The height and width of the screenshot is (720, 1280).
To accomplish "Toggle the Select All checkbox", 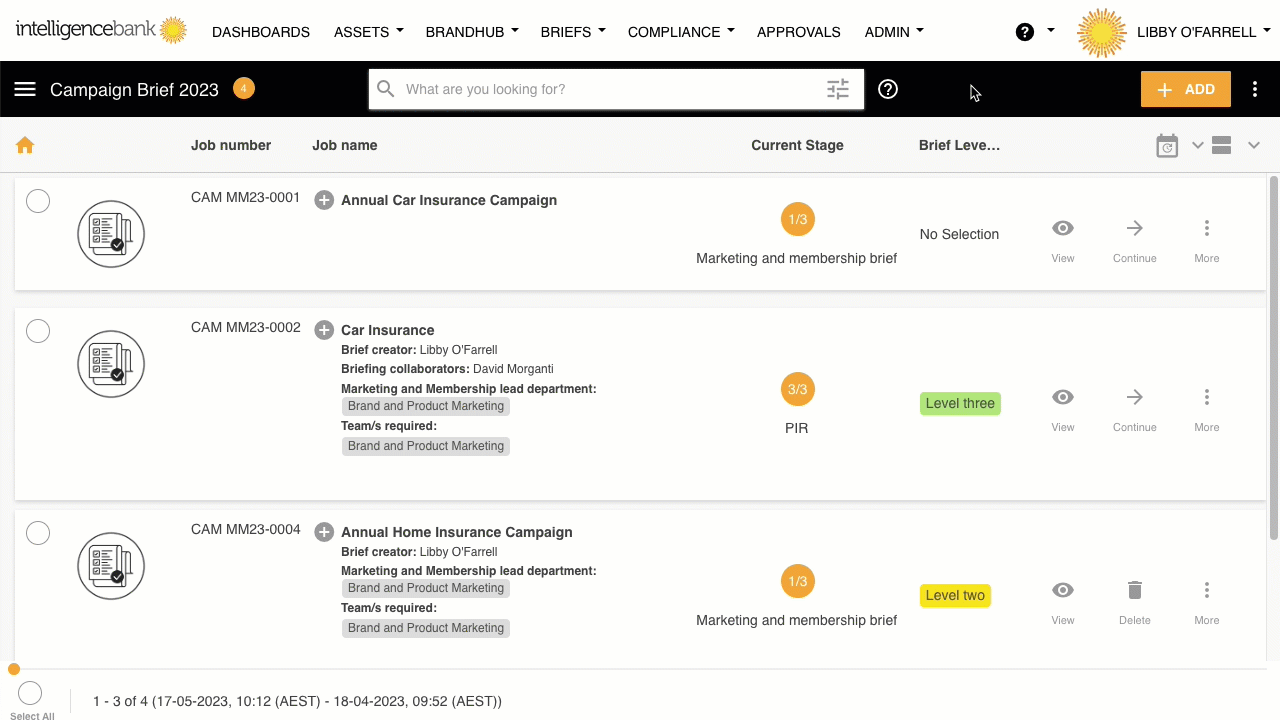I will (30, 692).
